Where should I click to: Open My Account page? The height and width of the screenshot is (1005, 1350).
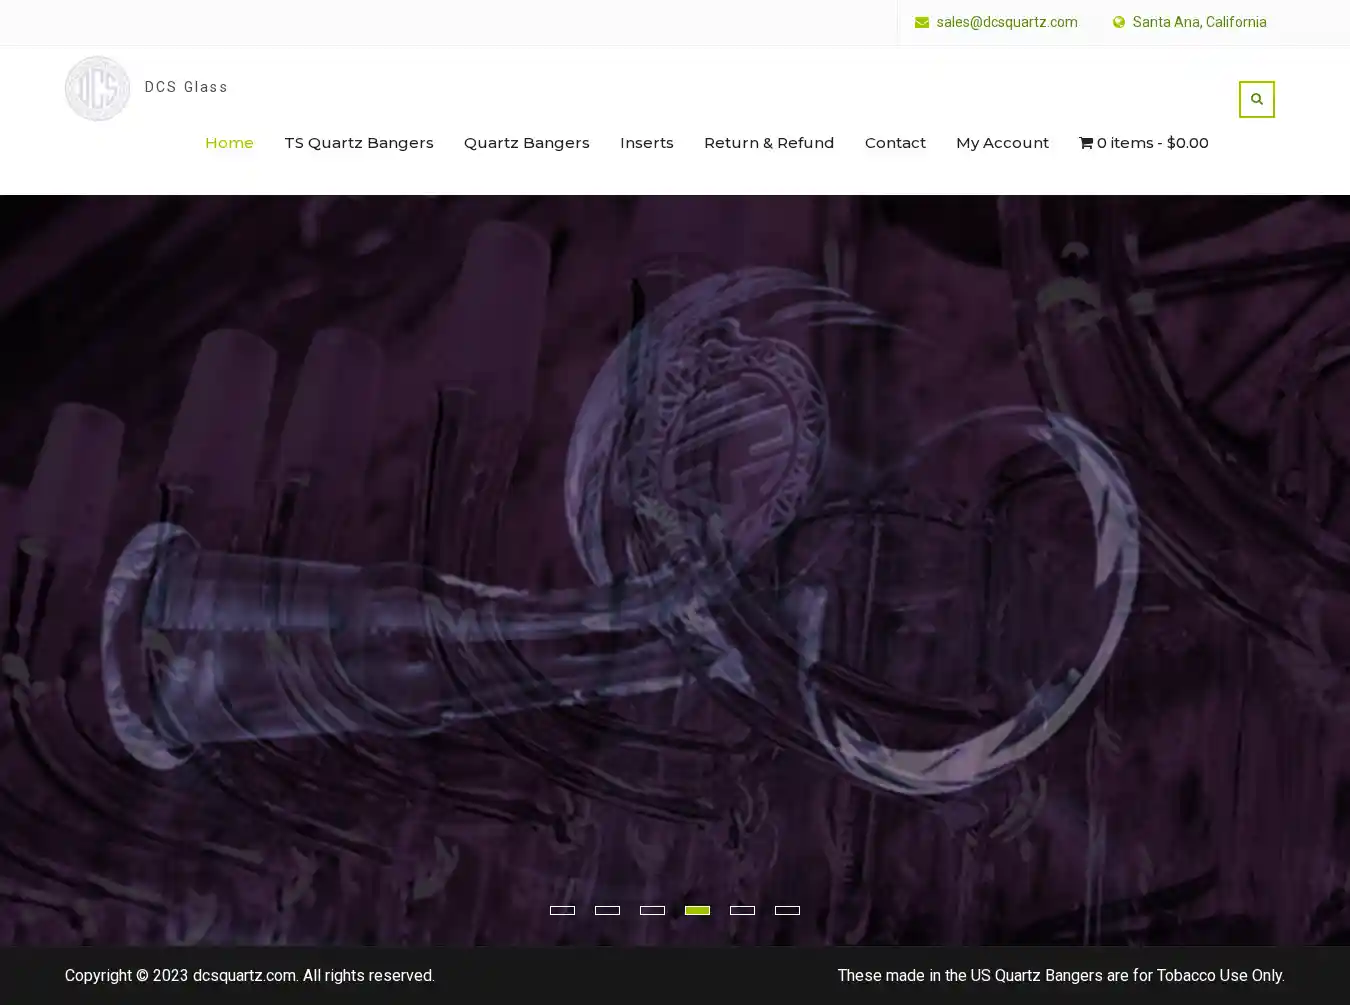1002,143
